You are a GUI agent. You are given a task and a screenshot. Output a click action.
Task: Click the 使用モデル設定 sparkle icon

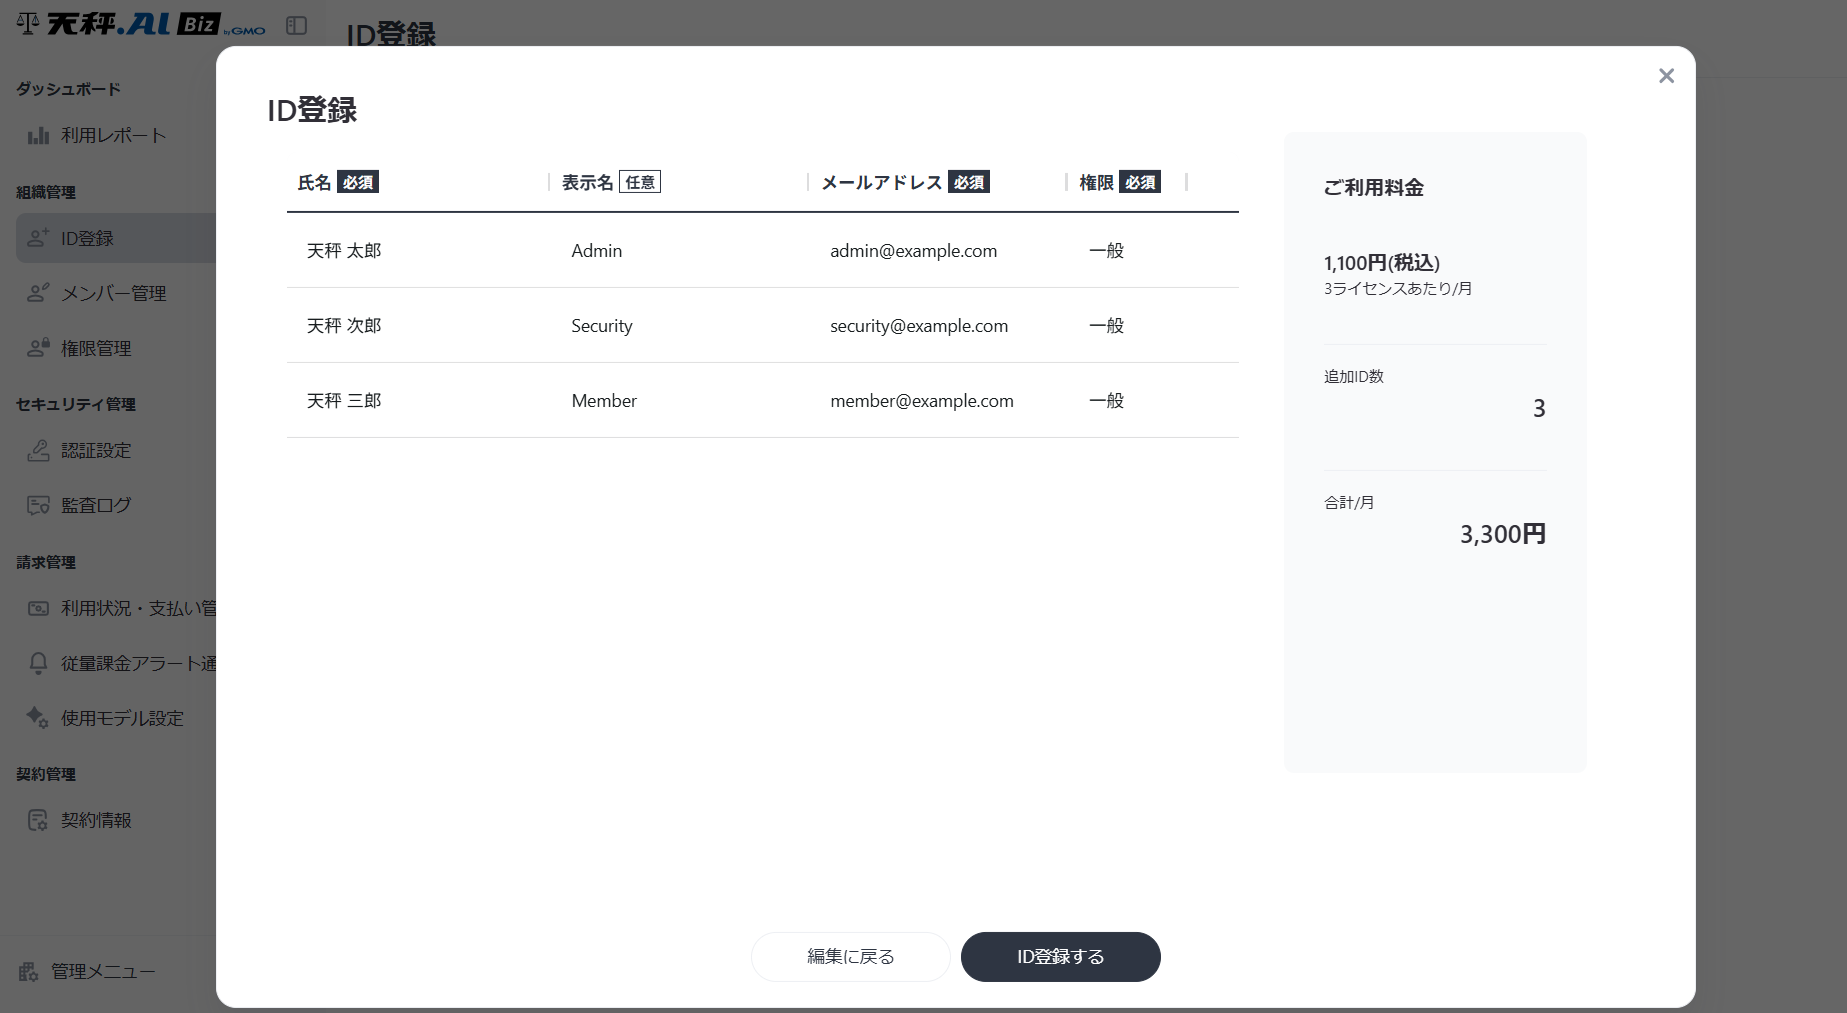[38, 718]
